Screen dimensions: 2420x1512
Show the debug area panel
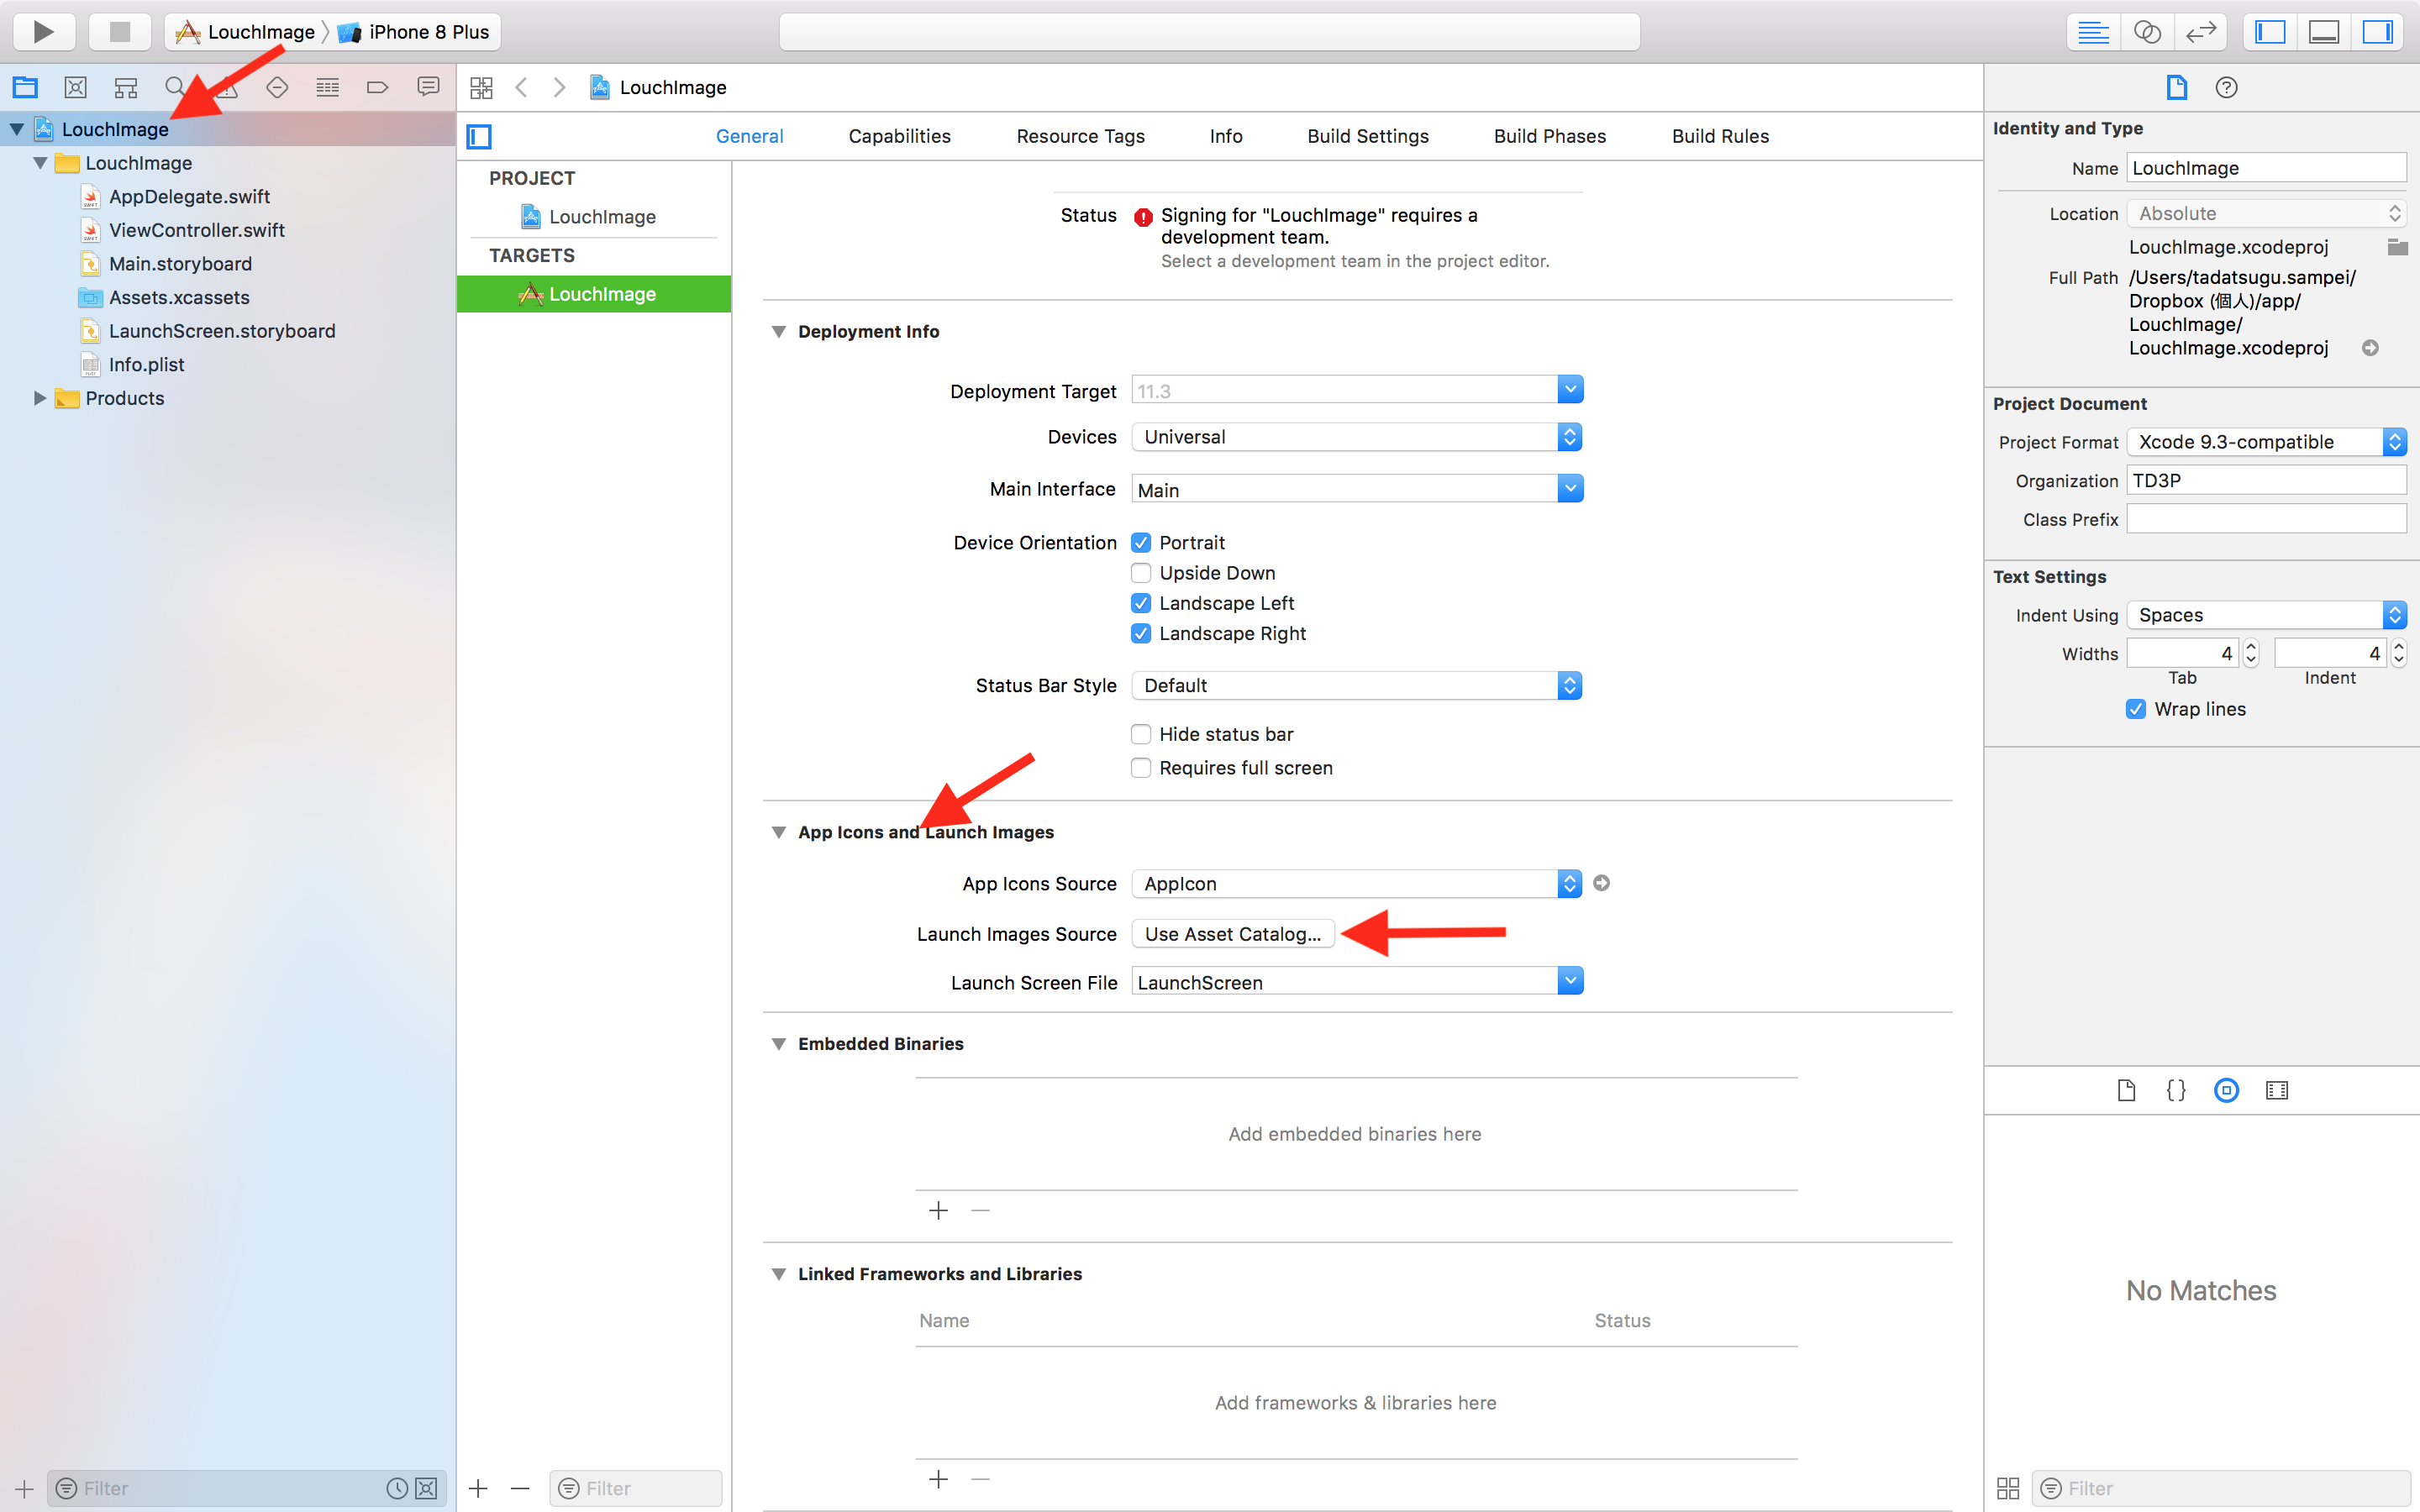(2323, 31)
